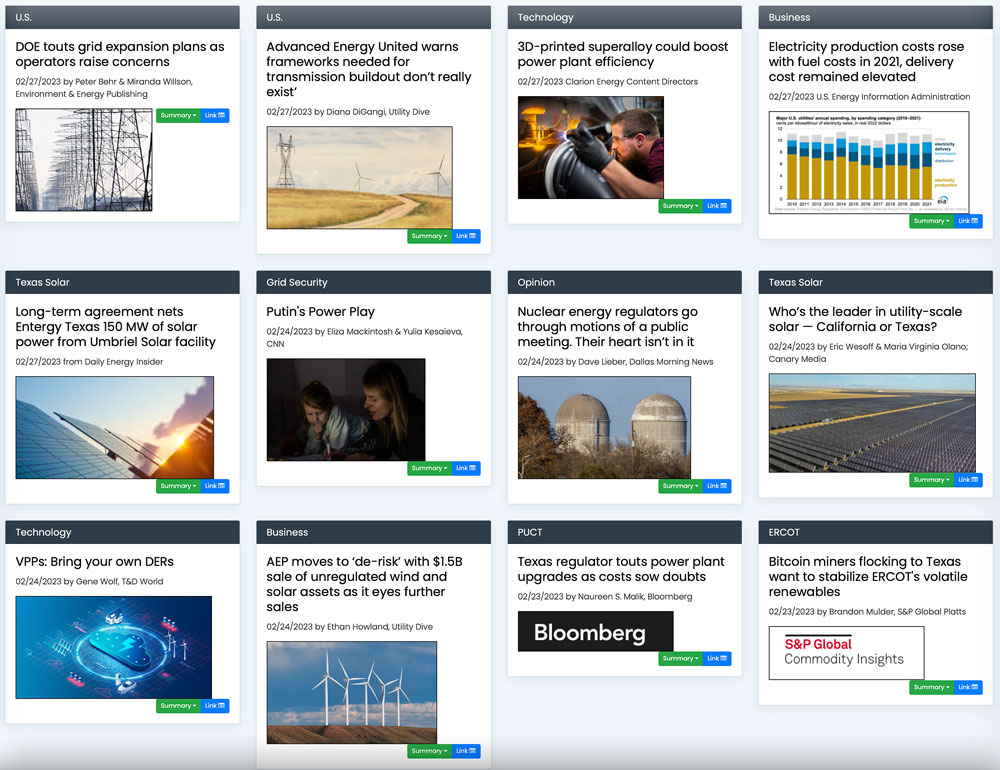Screen dimensions: 1000x770
Task: Click the Bloomberg logo image
Action: [x=595, y=632]
